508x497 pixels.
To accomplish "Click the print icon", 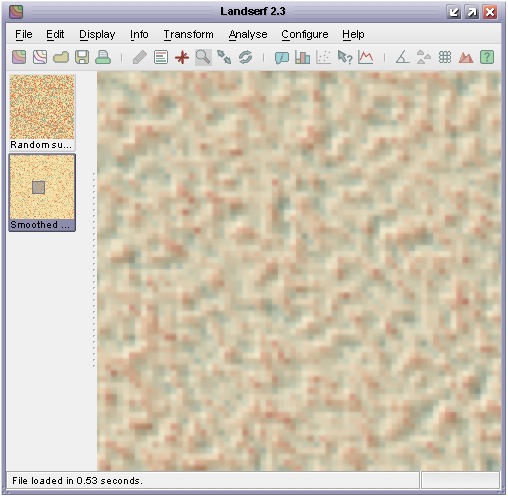I will tap(103, 57).
